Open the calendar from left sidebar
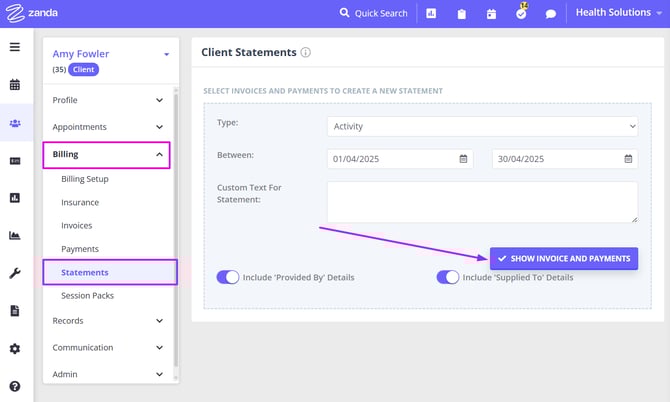This screenshot has width=670, height=402. click(15, 85)
